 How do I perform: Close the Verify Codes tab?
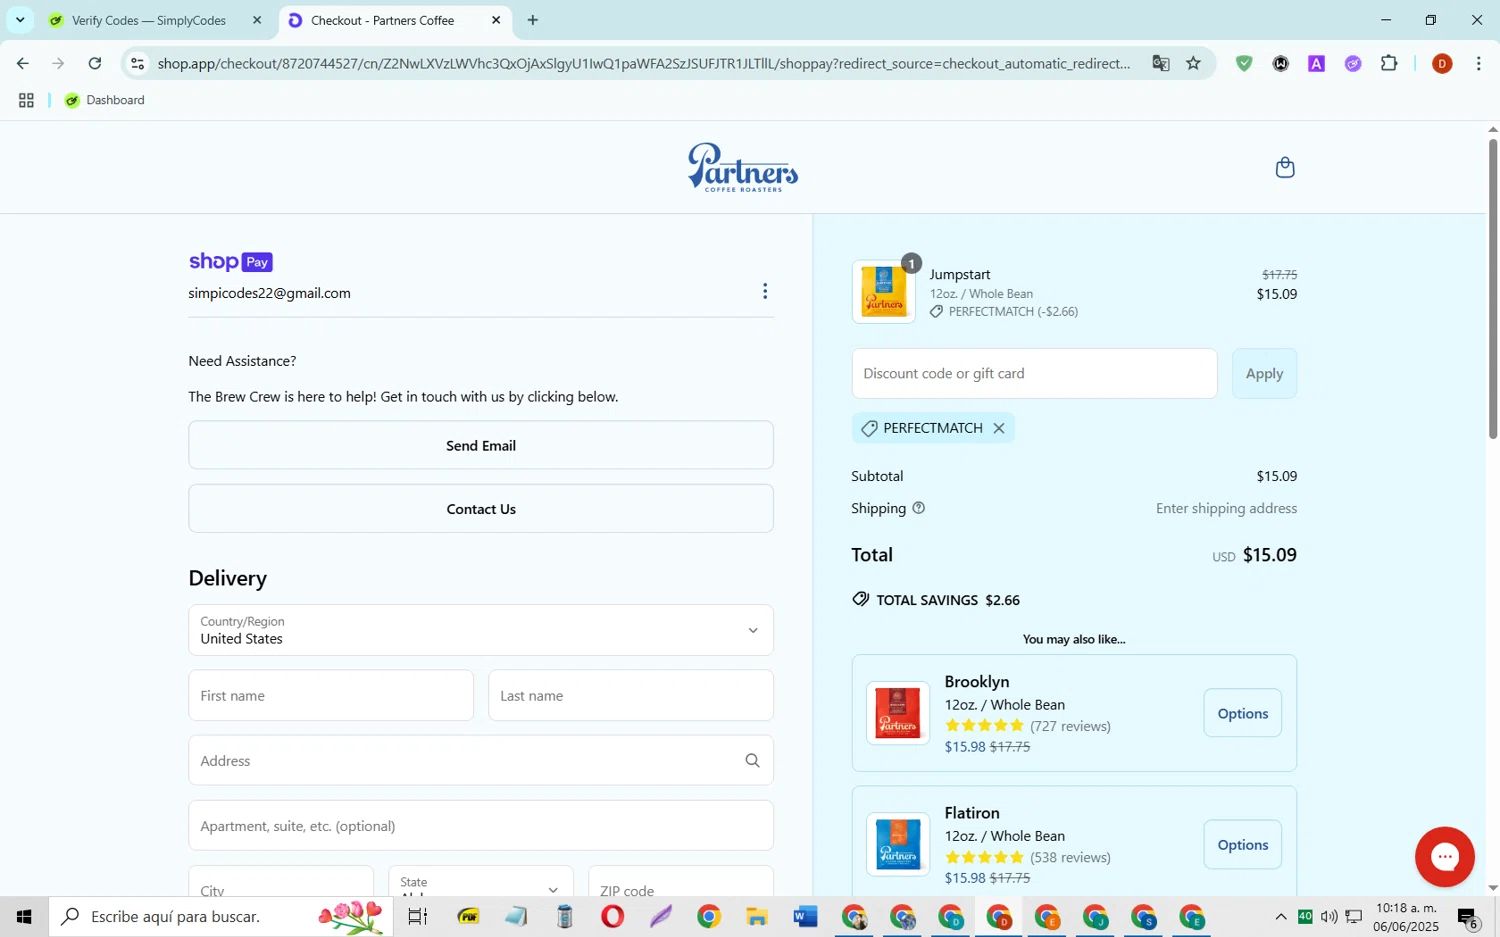click(257, 20)
